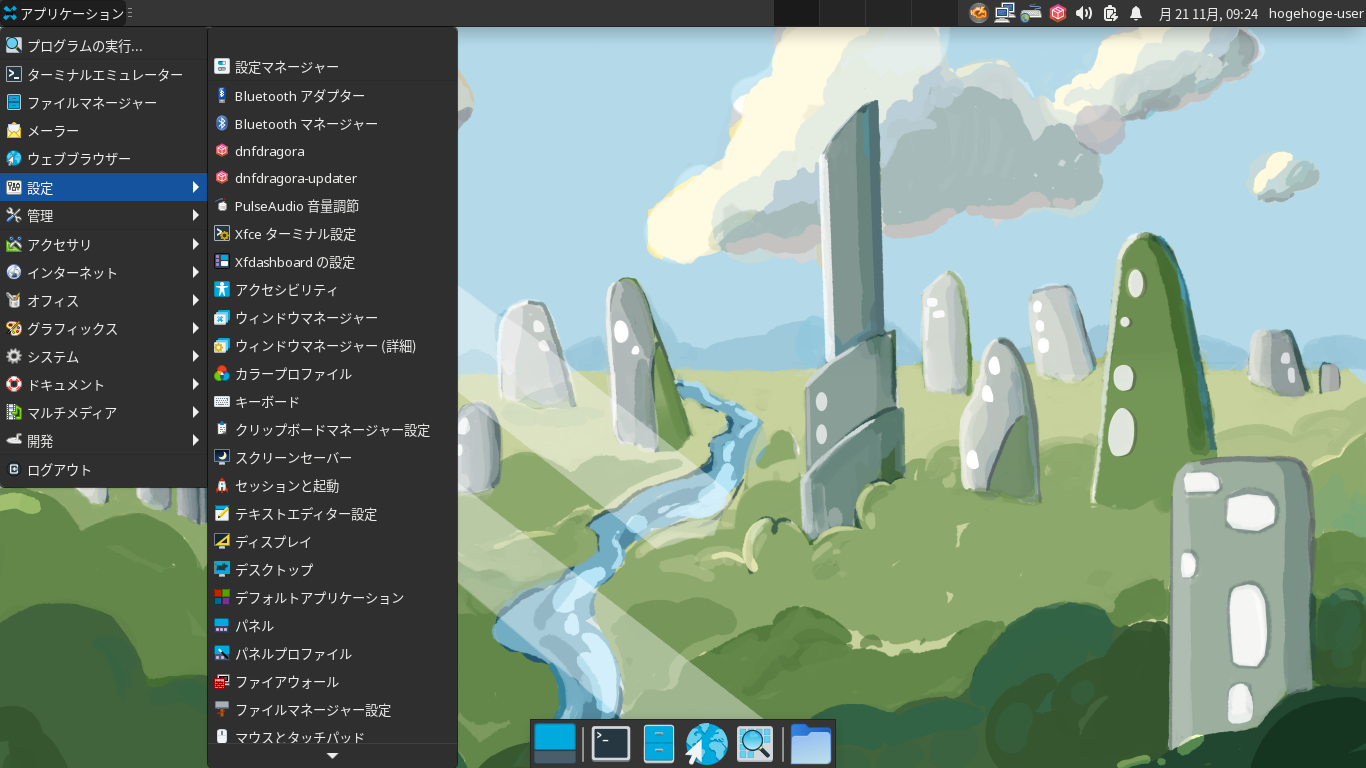Open カラープロファイル settings
The width and height of the screenshot is (1366, 768).
(332, 374)
